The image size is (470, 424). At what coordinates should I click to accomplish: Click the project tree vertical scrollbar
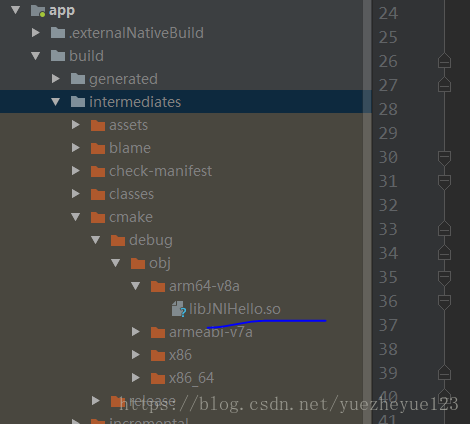click(367, 212)
